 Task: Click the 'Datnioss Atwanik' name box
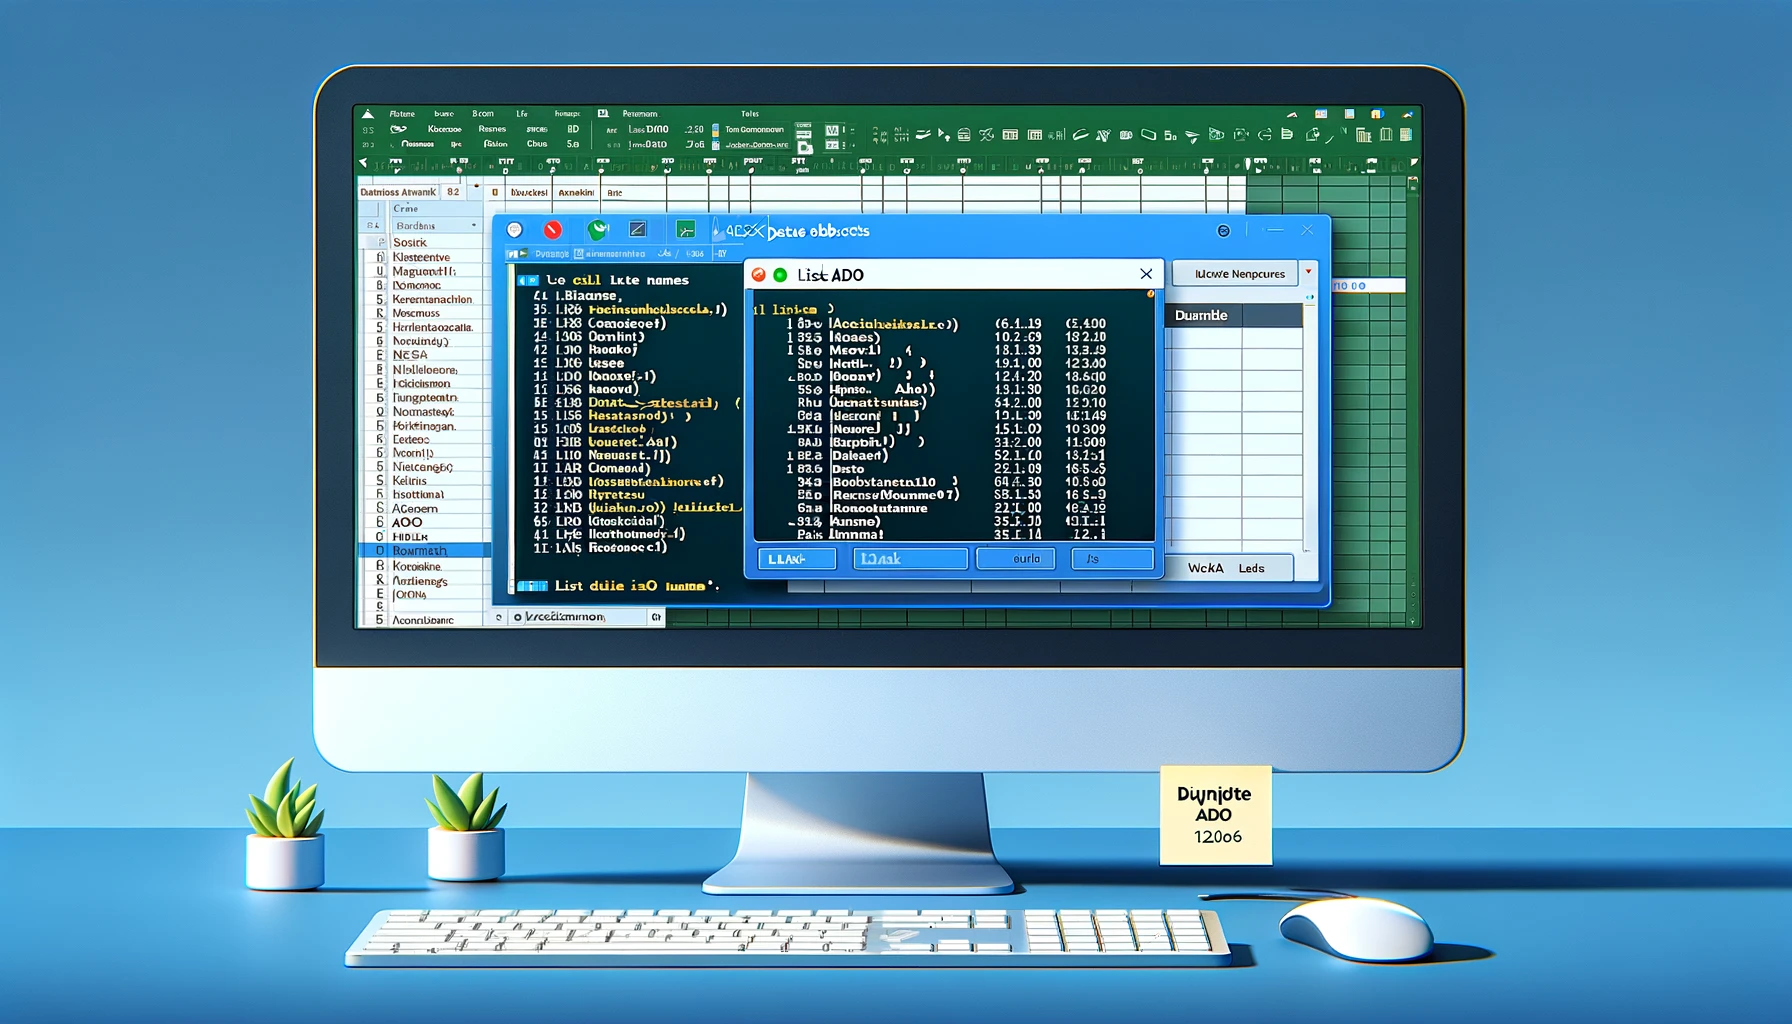click(x=399, y=192)
